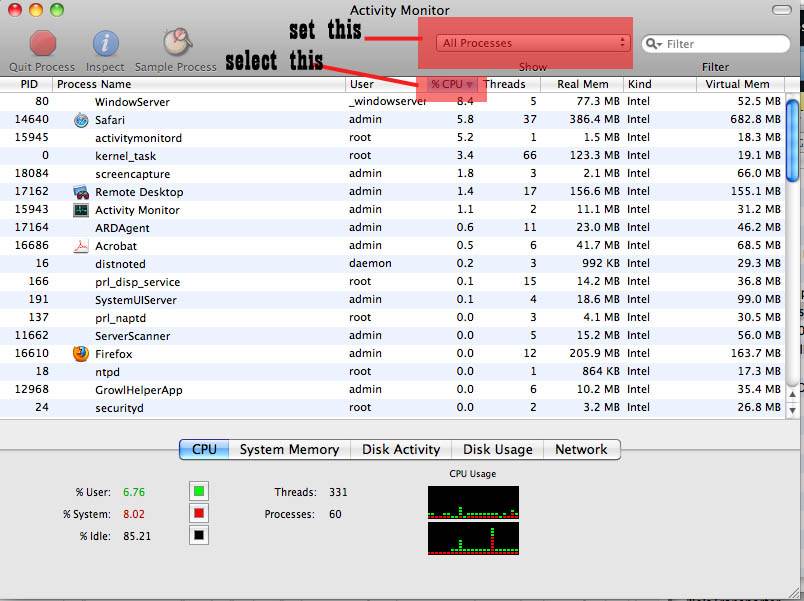The image size is (804, 601).
Task: Select the kernel_task process row
Action: coord(392,155)
